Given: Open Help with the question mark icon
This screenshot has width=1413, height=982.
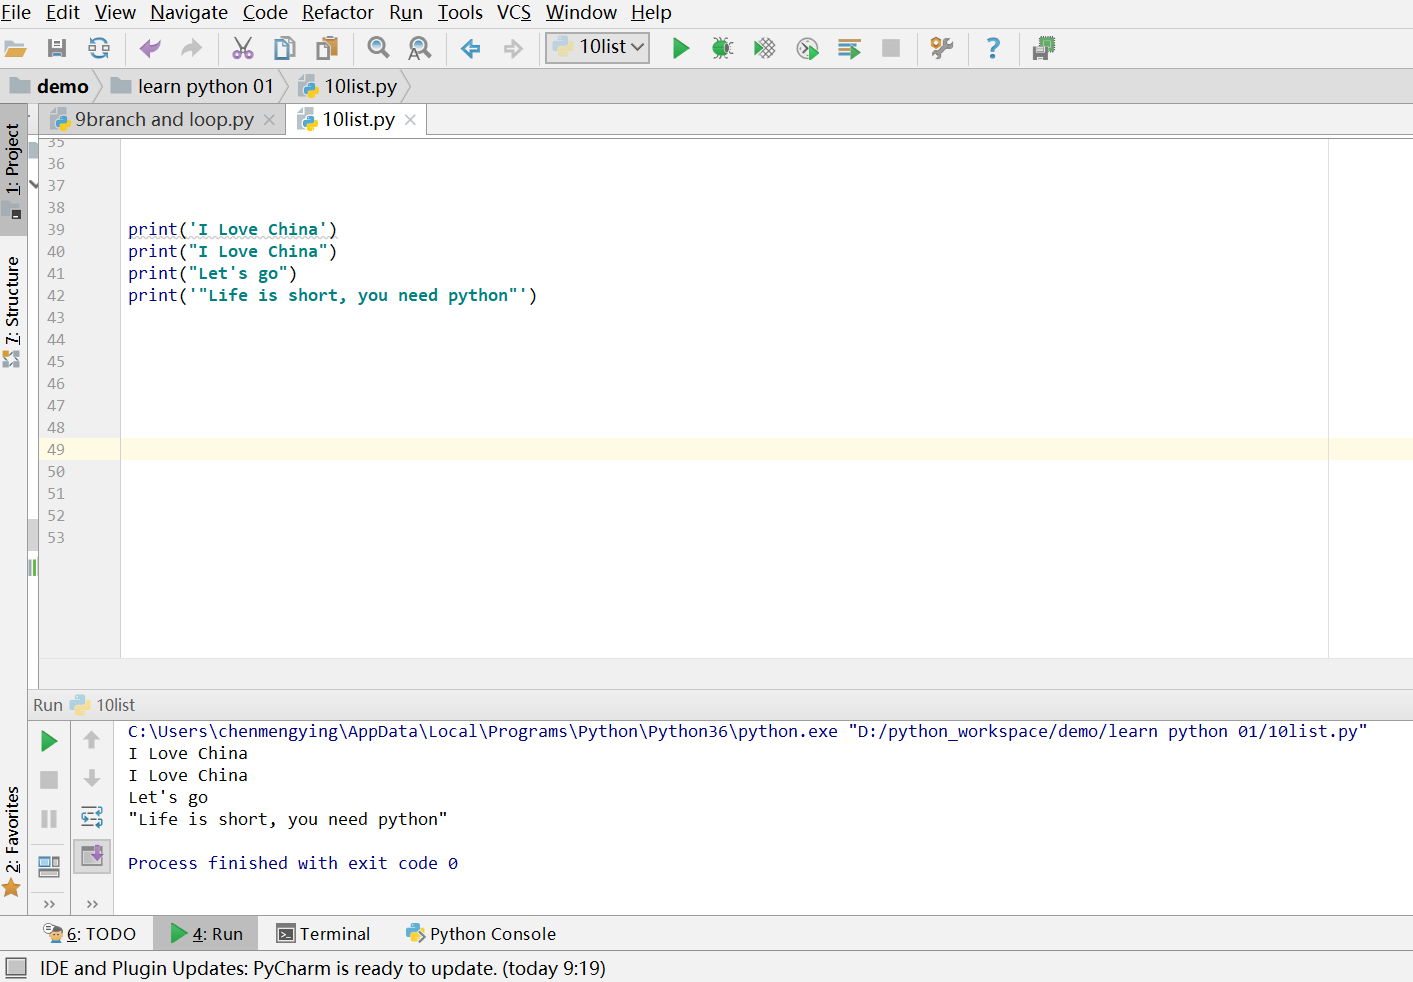Looking at the screenshot, I should pos(993,48).
